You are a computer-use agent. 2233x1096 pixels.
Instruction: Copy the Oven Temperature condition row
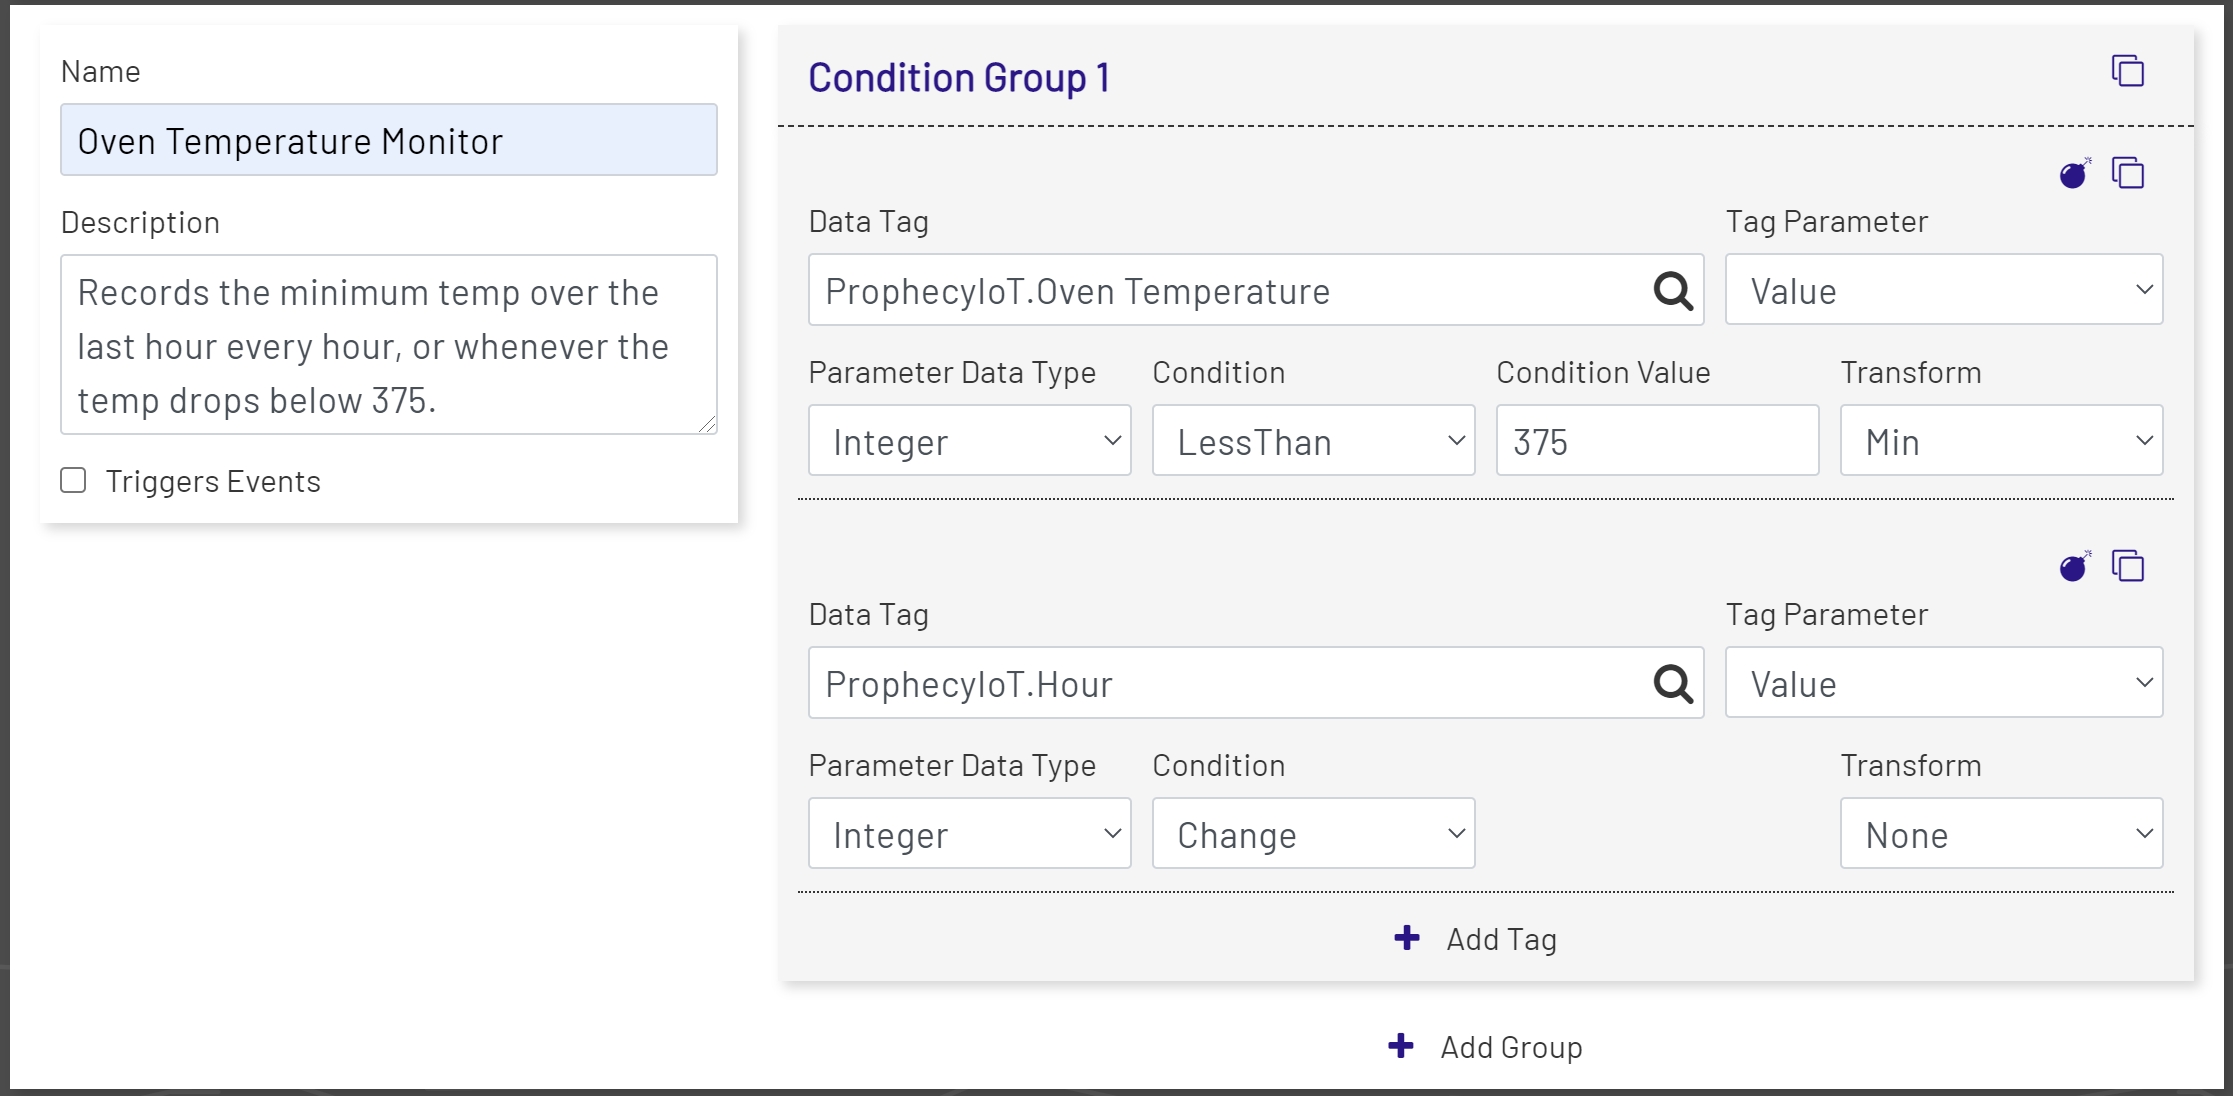[2128, 173]
